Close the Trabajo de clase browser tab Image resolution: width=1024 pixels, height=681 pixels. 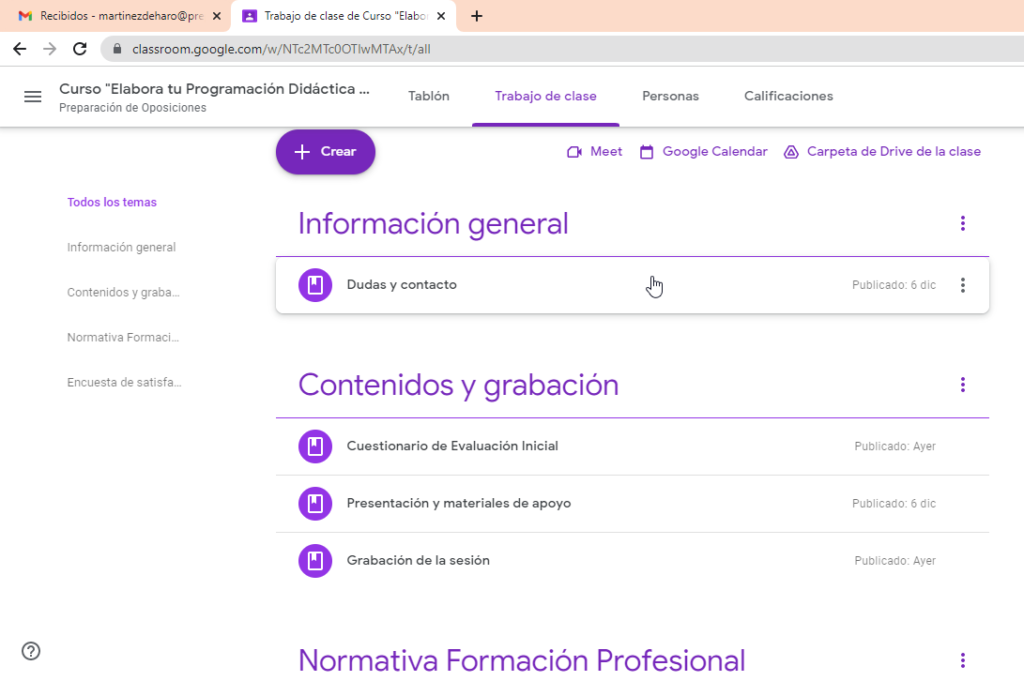pyautogui.click(x=441, y=16)
